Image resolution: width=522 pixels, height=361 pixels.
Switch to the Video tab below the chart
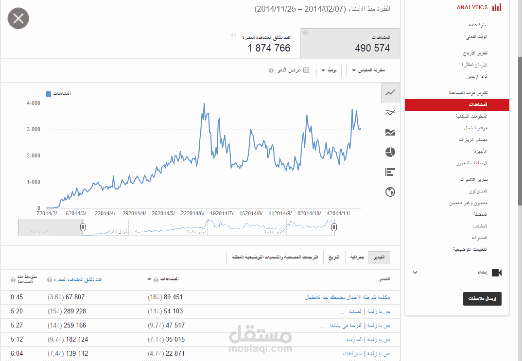[x=379, y=257]
